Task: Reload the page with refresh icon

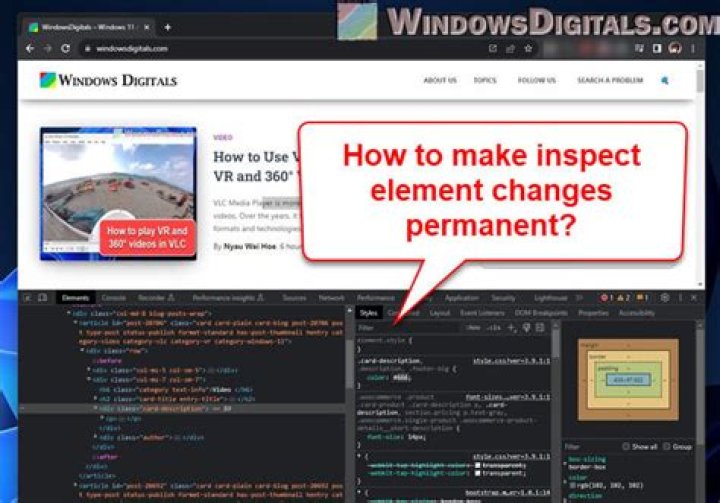Action: coord(66,48)
